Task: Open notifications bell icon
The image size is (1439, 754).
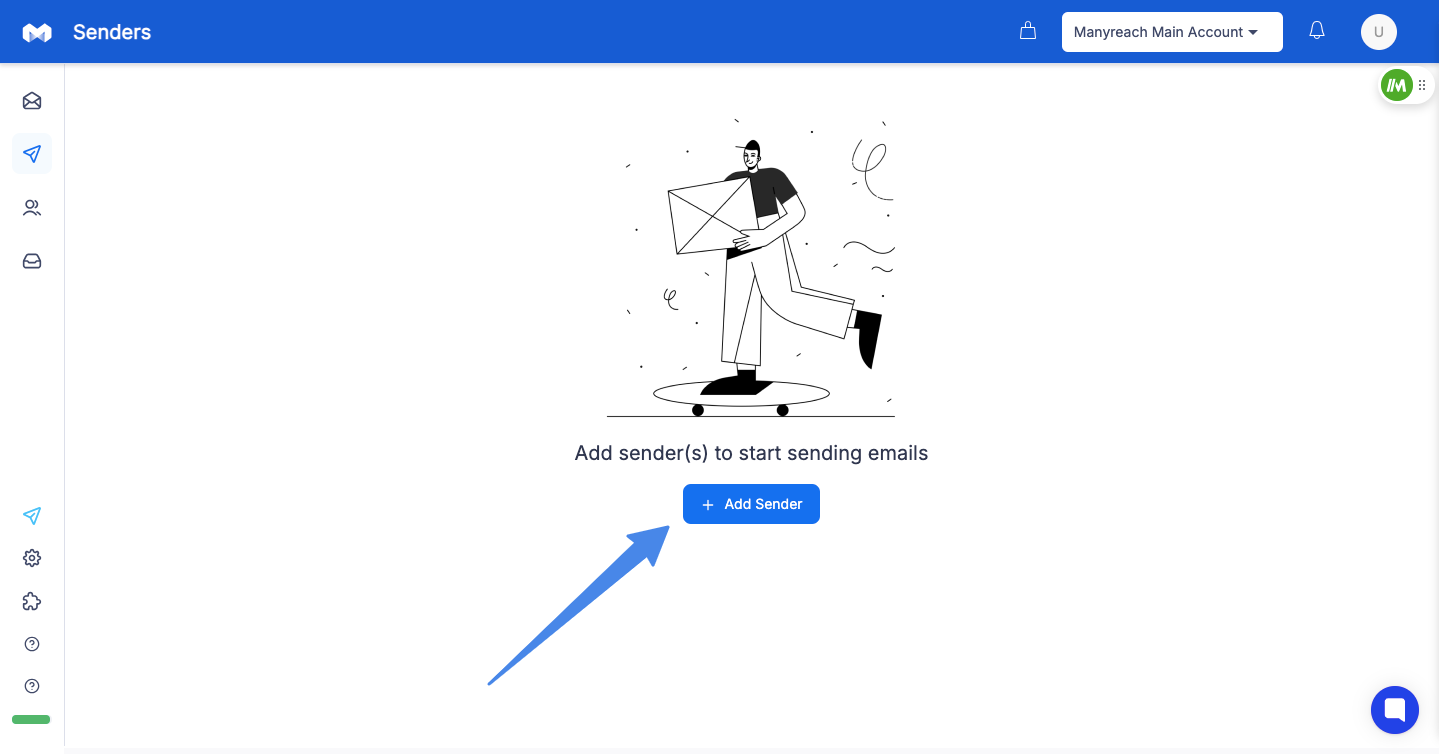Action: tap(1317, 31)
